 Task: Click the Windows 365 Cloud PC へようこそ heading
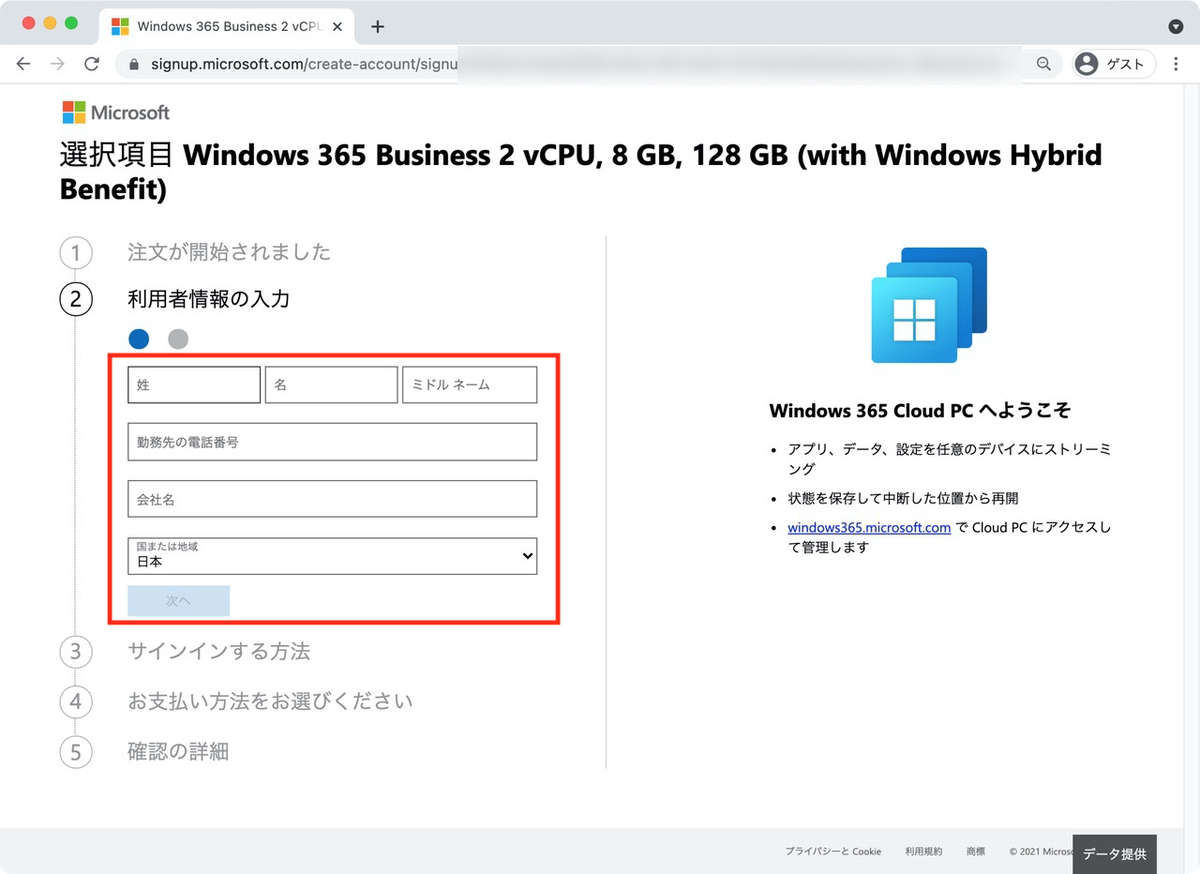[920, 411]
